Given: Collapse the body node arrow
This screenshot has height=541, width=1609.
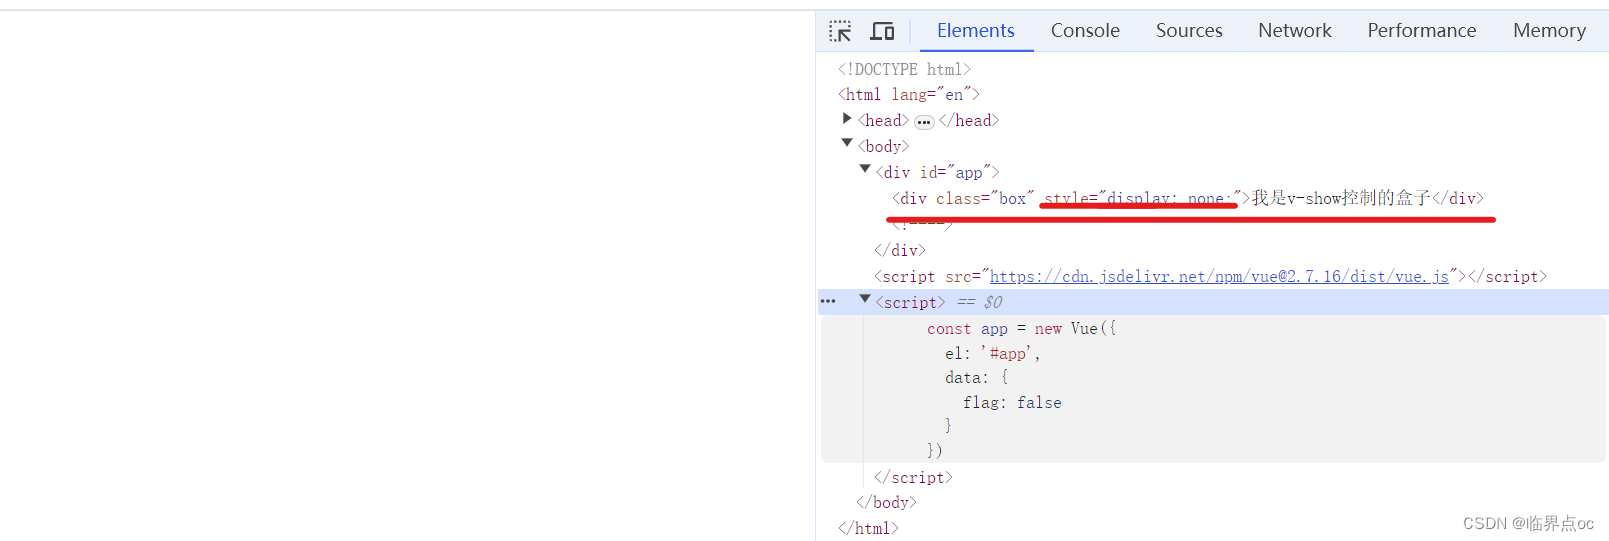Looking at the screenshot, I should click(x=847, y=144).
